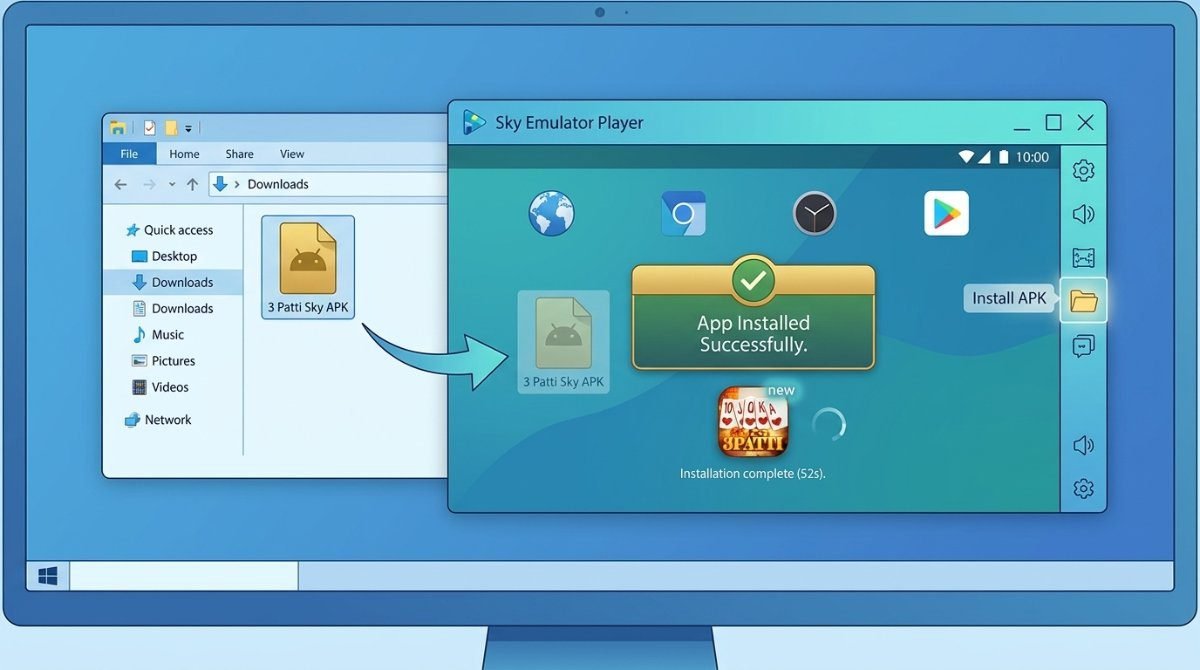
Task: Open the globe browser app in the emulator
Action: tap(550, 213)
